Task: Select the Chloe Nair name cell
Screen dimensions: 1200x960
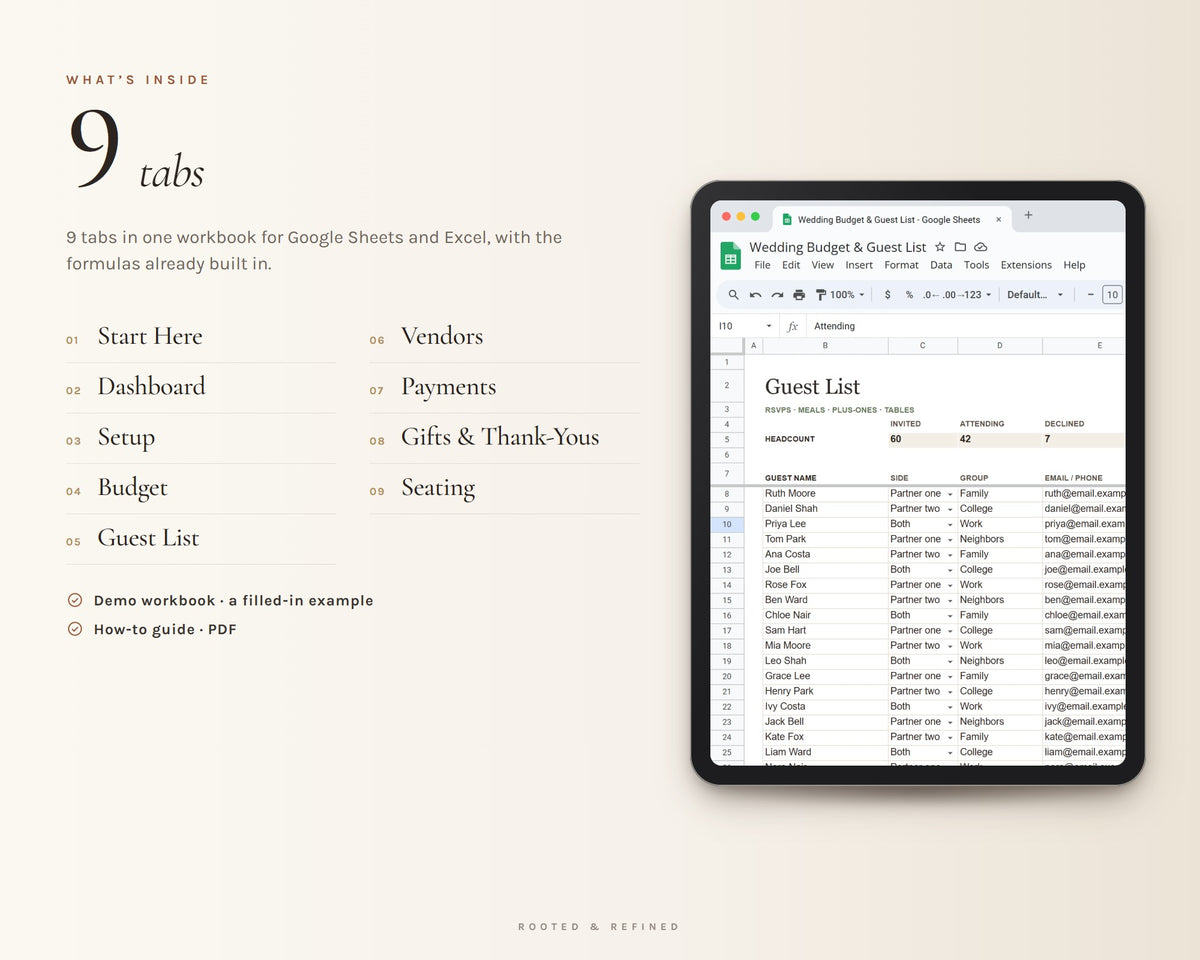Action: [825, 615]
